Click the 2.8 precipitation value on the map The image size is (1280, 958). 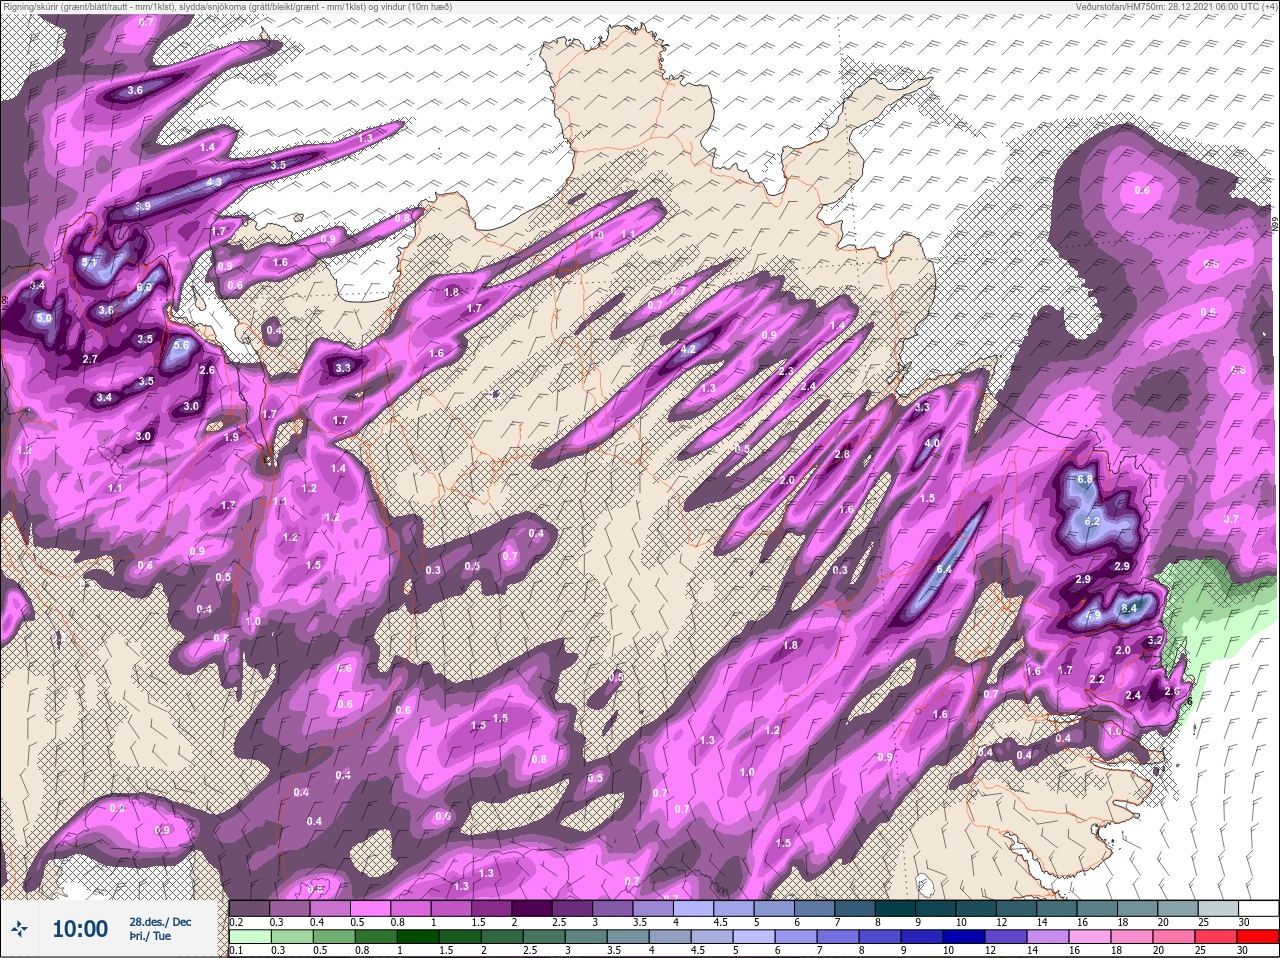[842, 454]
